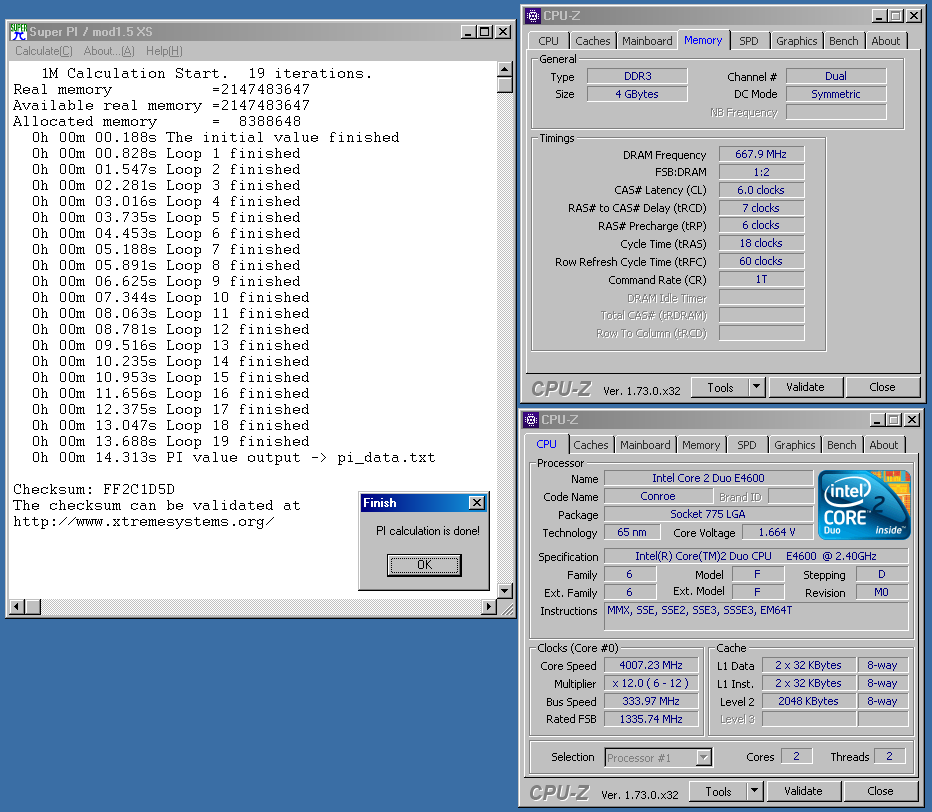
Task: Switch to Mainboard tab in the Memory window
Action: click(647, 41)
